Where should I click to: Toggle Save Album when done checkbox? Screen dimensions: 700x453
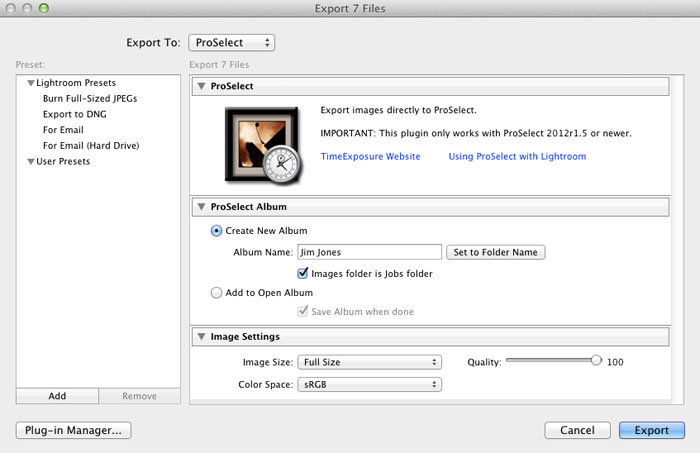[303, 311]
